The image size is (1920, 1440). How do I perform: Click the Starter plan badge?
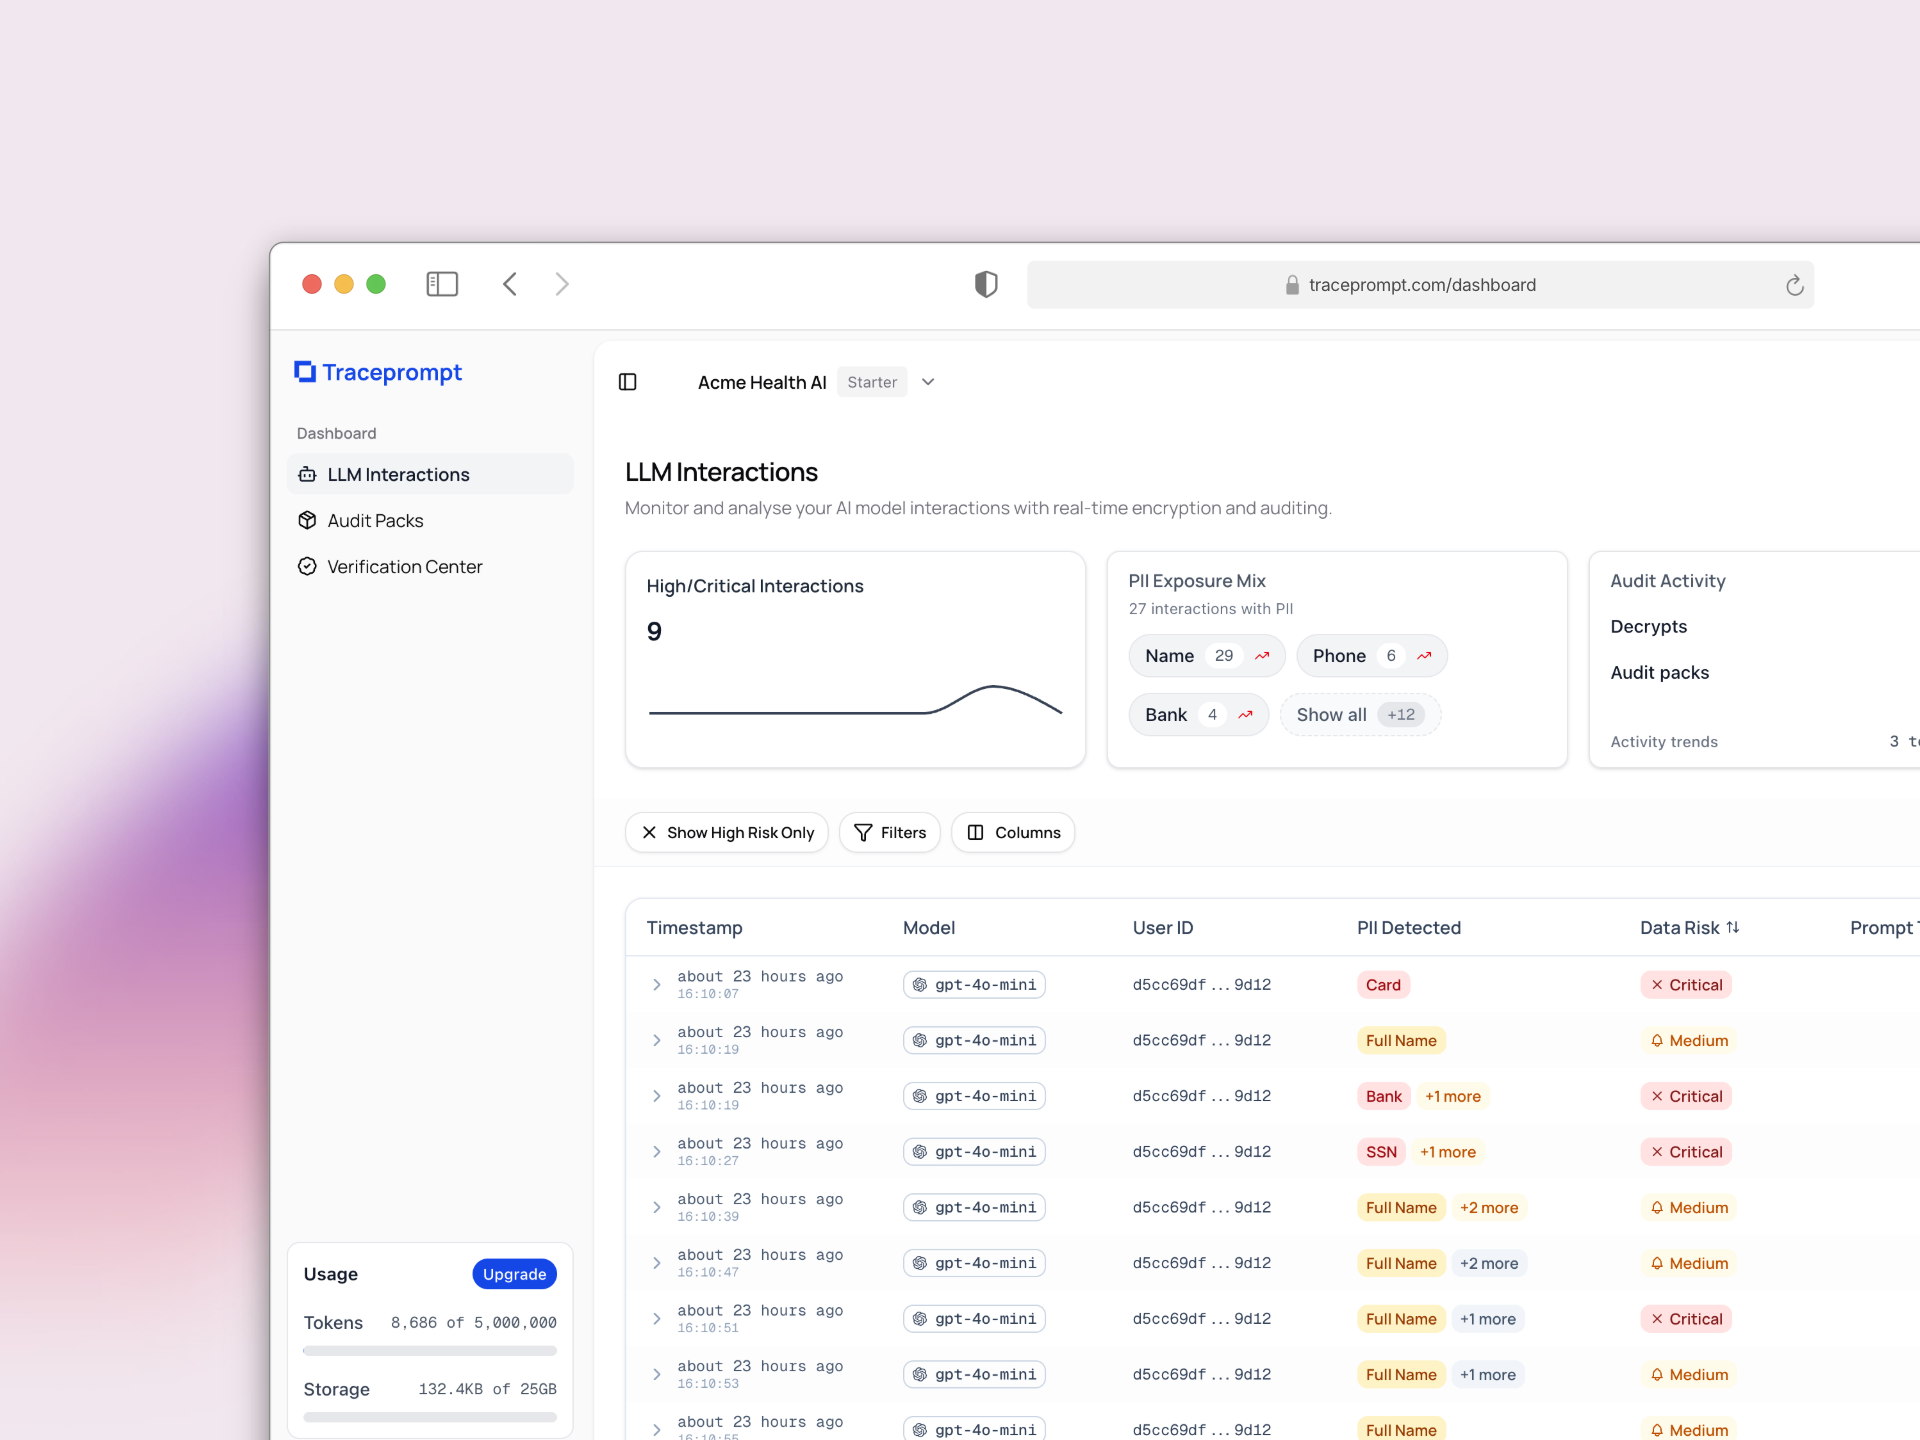pos(872,382)
